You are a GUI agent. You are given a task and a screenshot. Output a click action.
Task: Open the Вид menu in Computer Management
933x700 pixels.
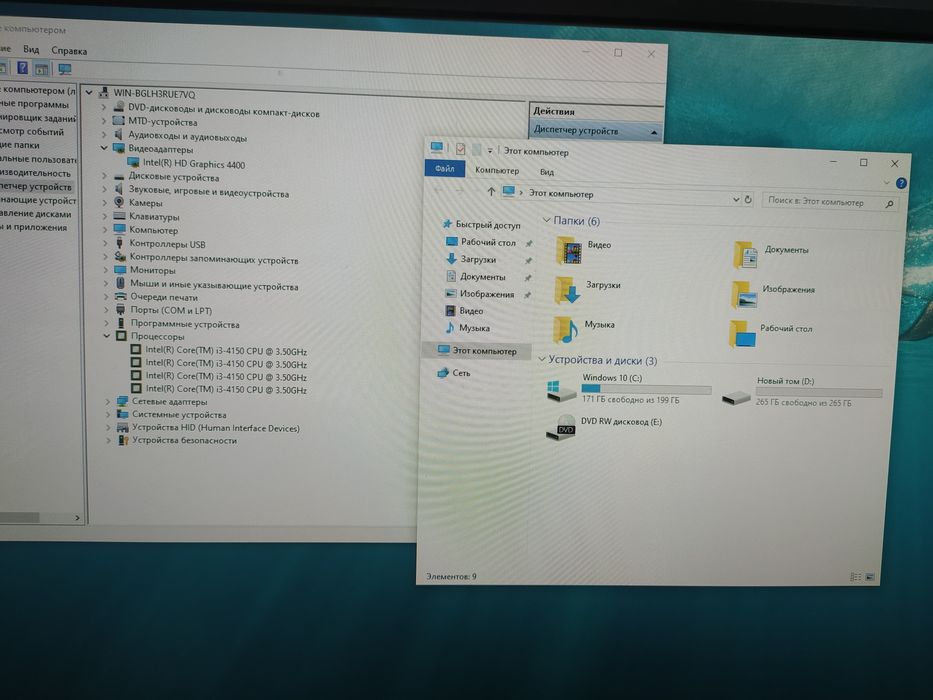tap(31, 49)
